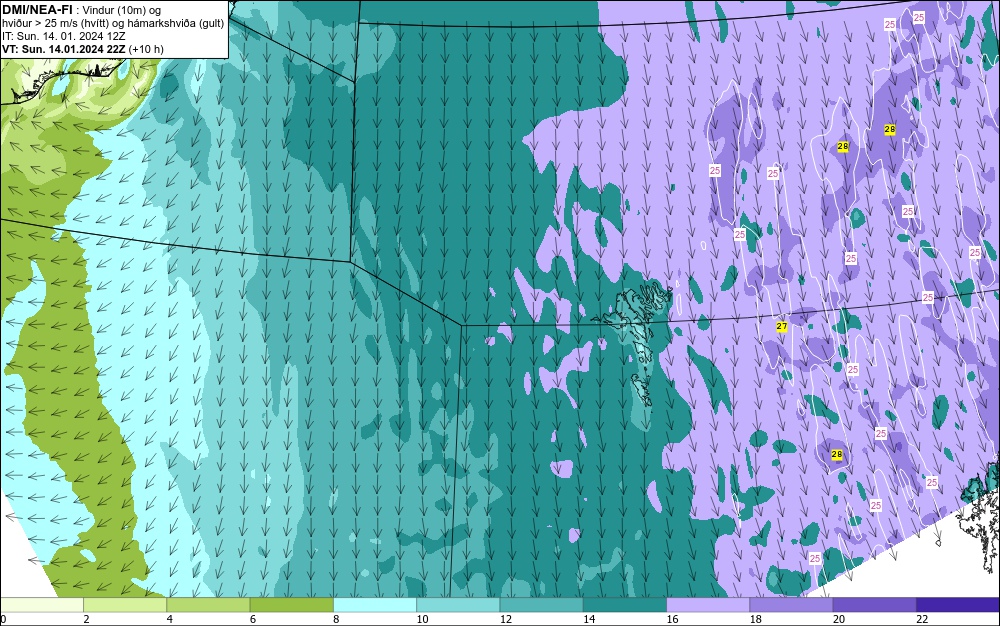The width and height of the screenshot is (1000, 626).
Task: Click the "VT: Sun. 14.01.2024 22Z" valid time
Action: point(64,49)
